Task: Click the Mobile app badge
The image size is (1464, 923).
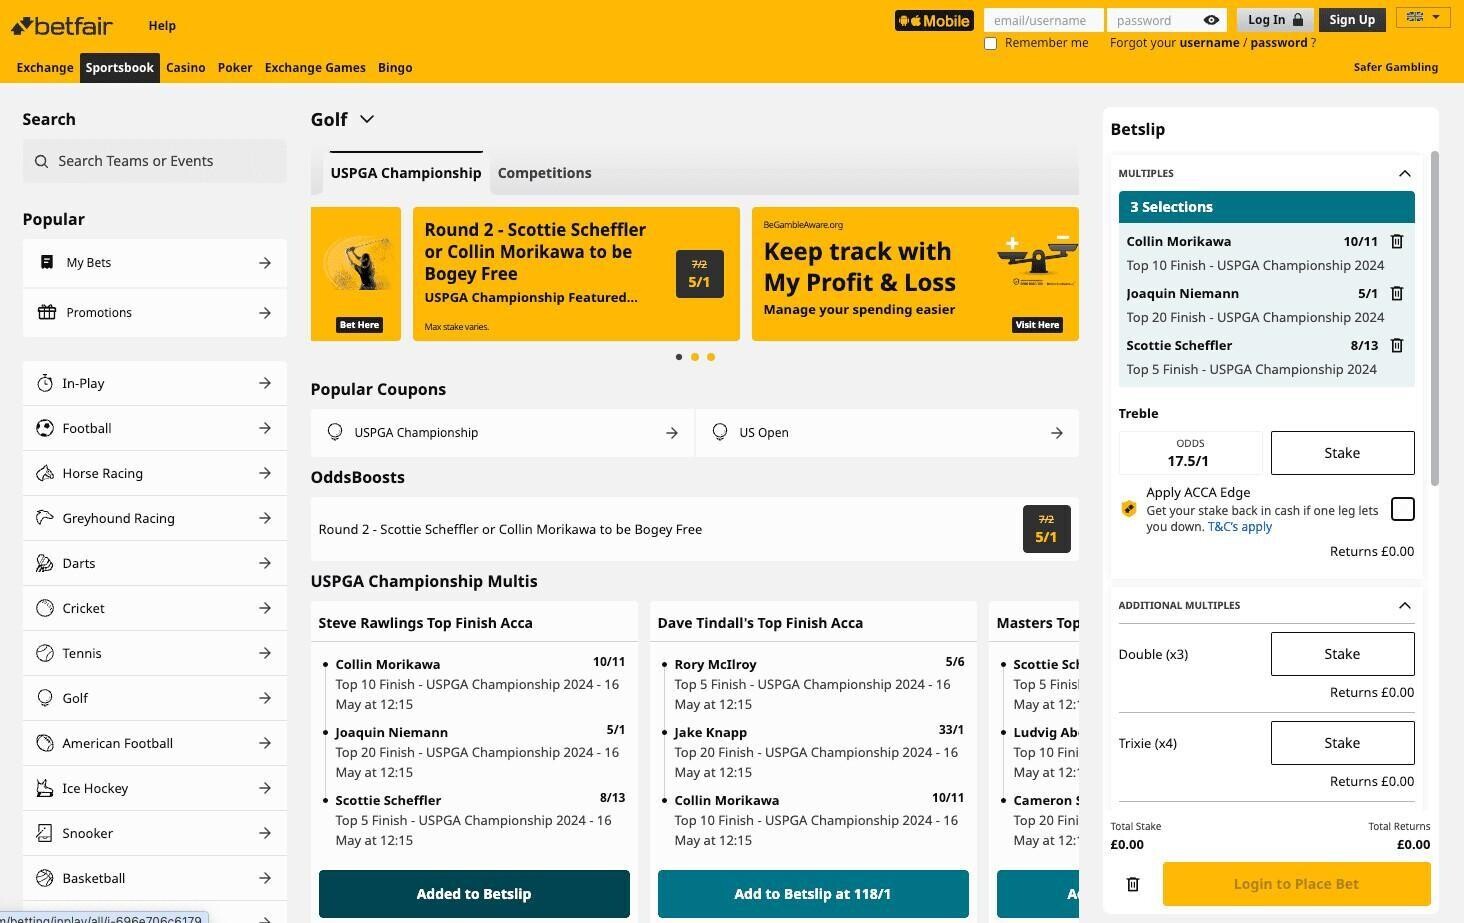Action: tap(934, 20)
